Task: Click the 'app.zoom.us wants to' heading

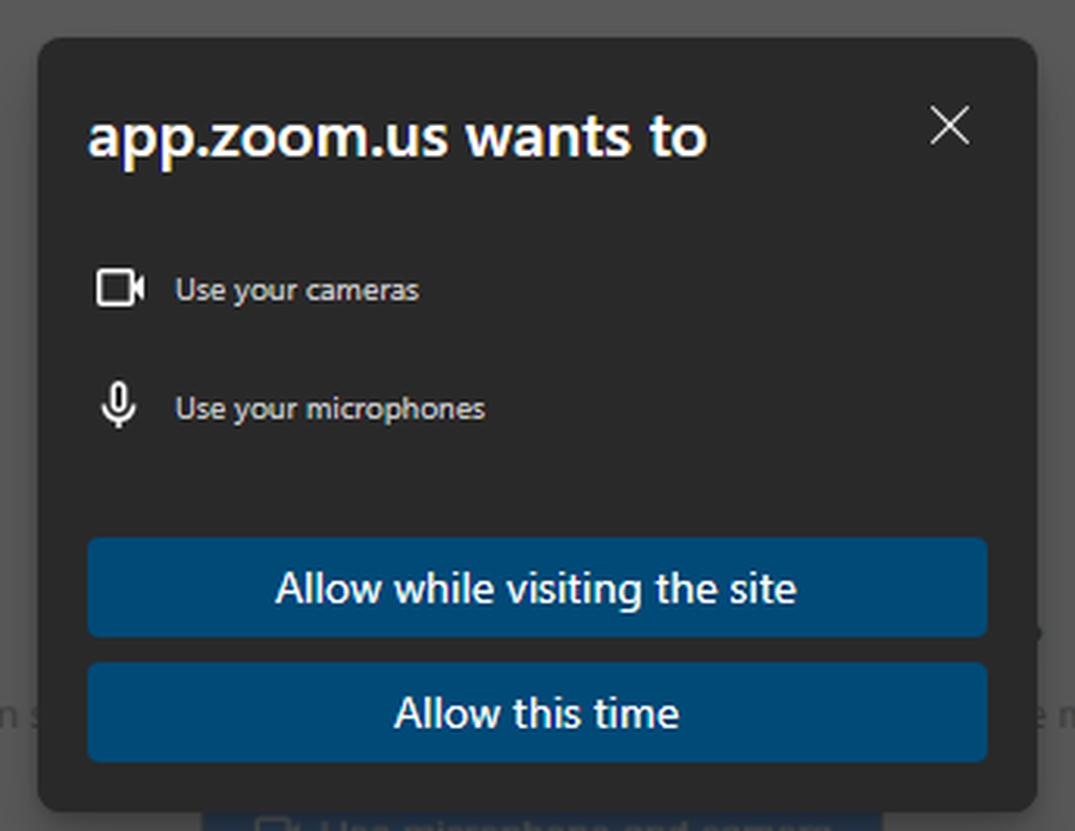Action: (x=397, y=136)
